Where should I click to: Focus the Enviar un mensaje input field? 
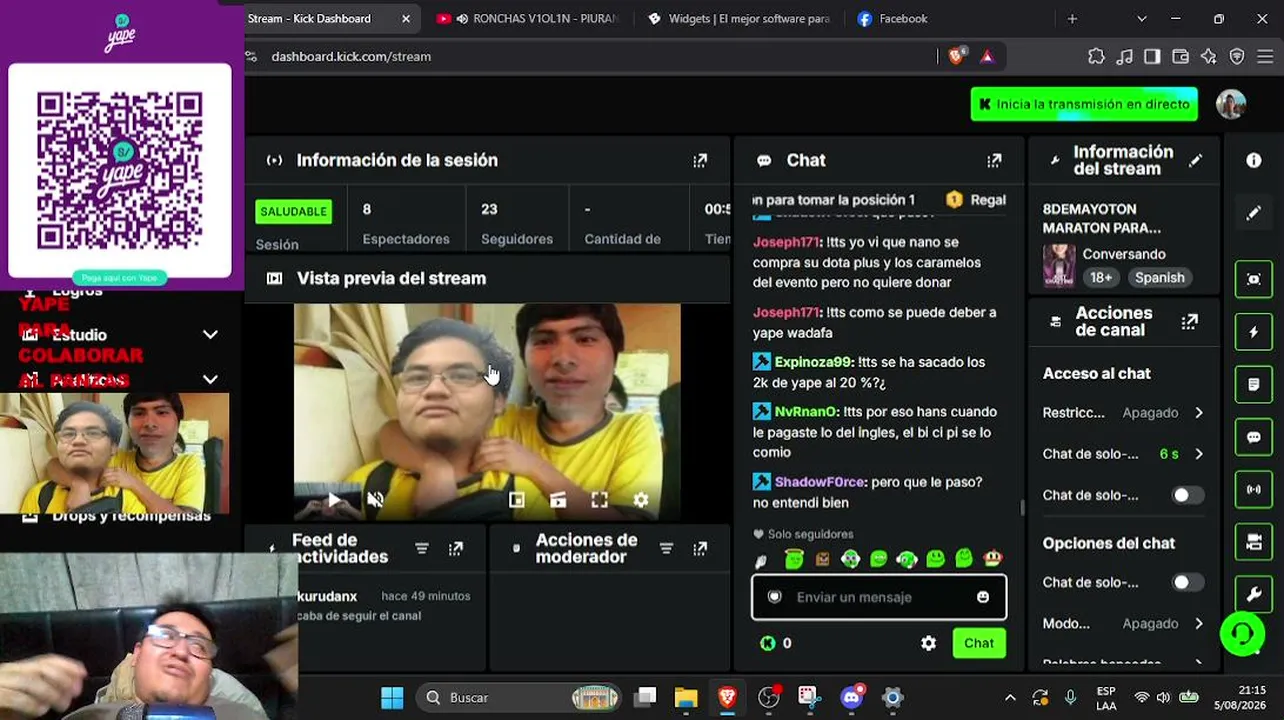tap(879, 597)
